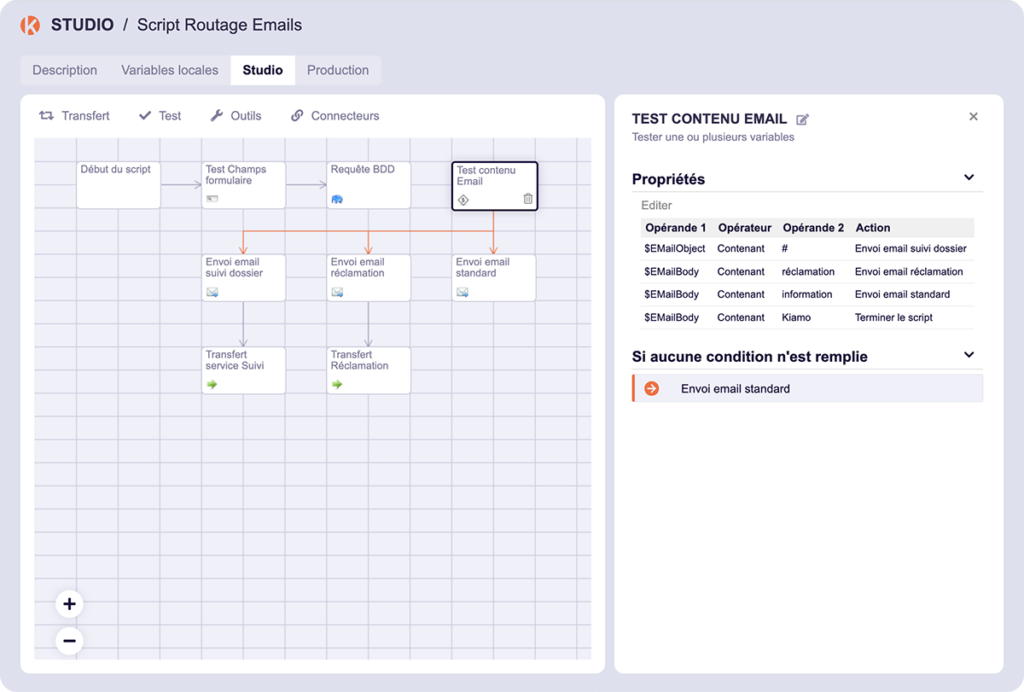Collapse the Si aucune condition n'est remplie section
The width and height of the screenshot is (1024, 692).
(x=969, y=354)
